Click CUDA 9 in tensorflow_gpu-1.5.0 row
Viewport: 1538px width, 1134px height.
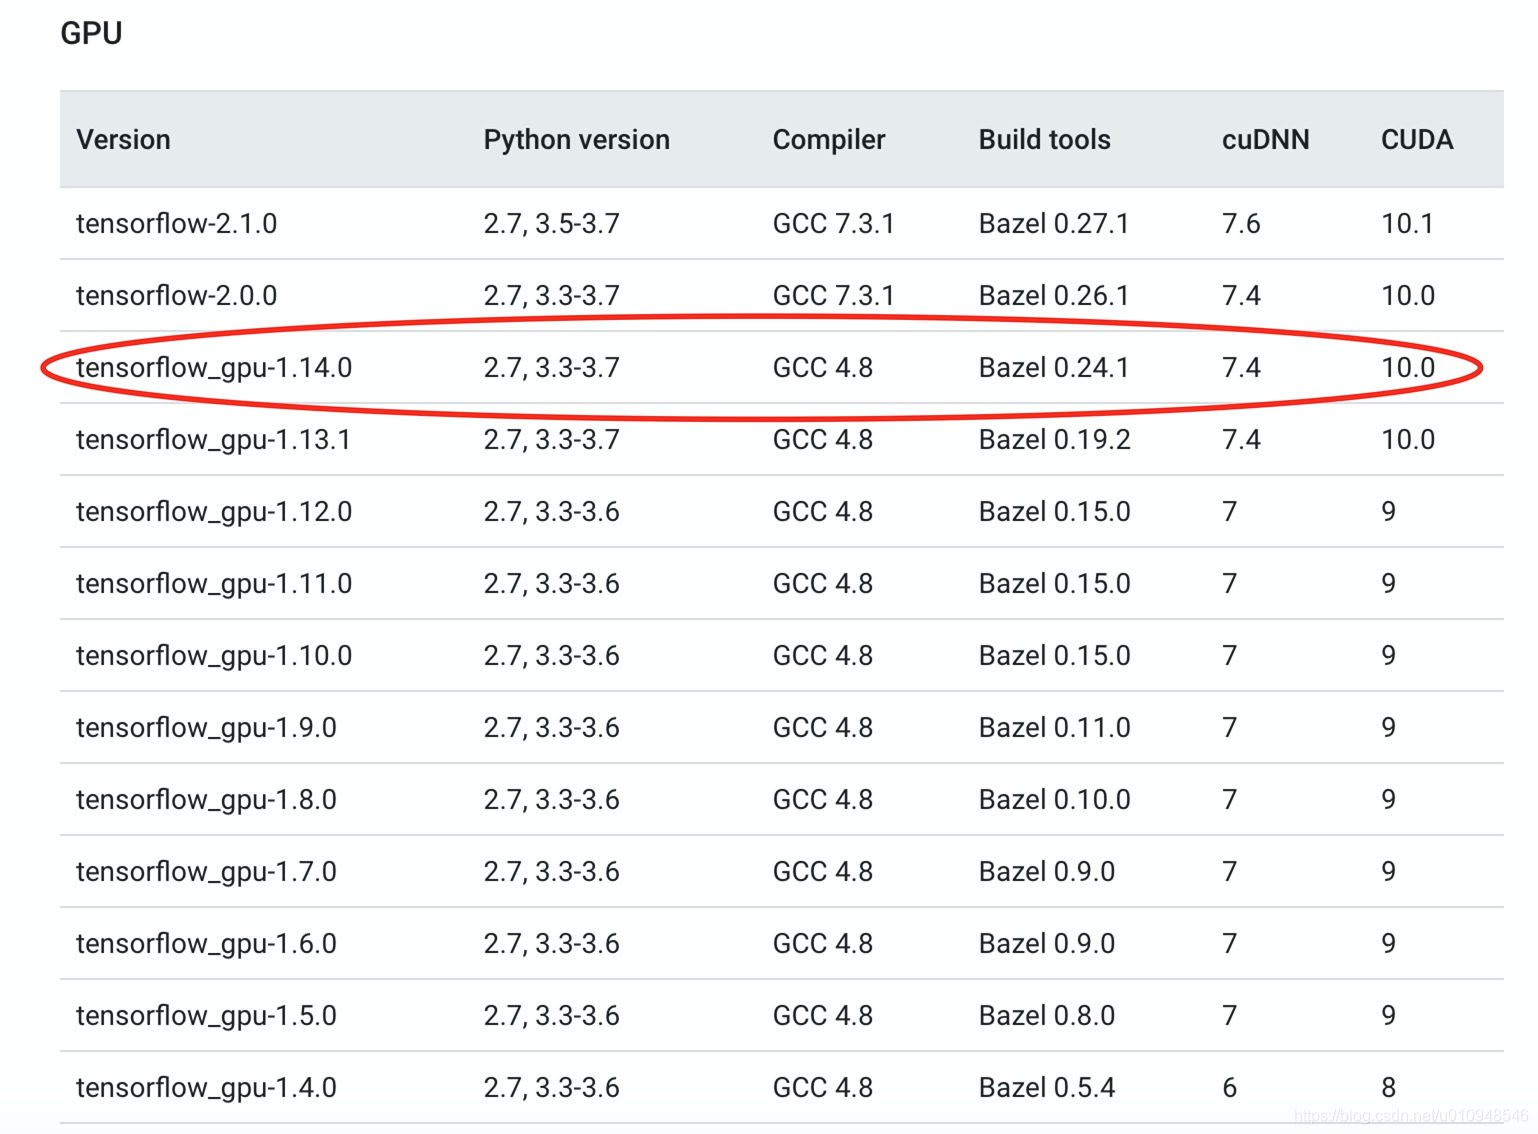1388,1015
